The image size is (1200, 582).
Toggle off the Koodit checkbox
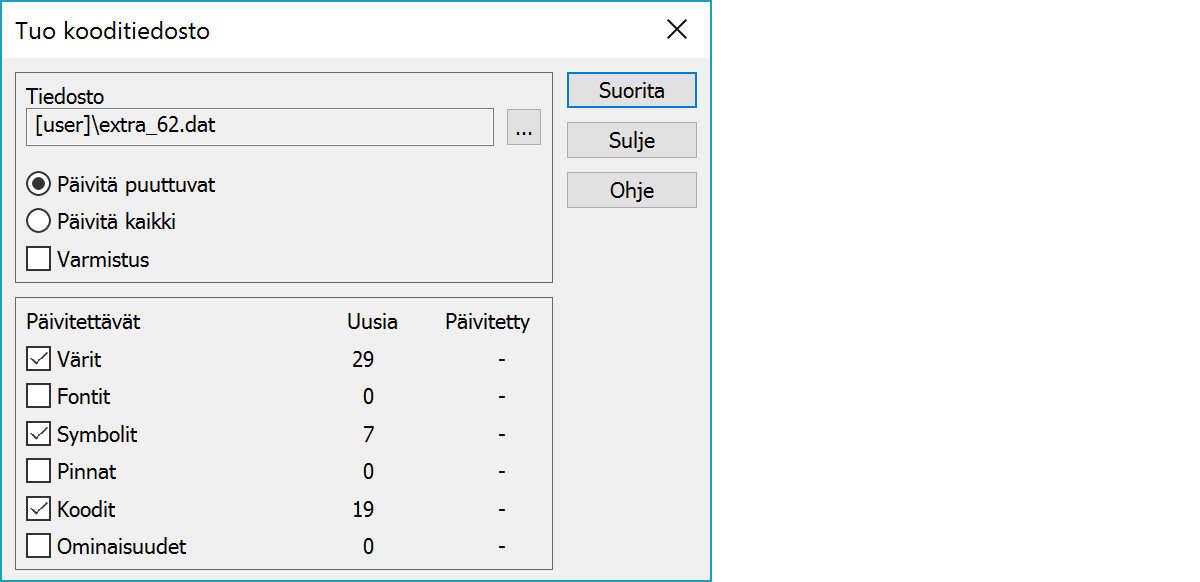(39, 510)
